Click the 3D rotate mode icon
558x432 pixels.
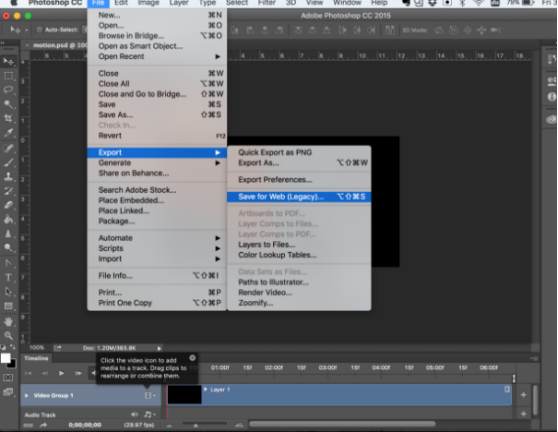439,30
